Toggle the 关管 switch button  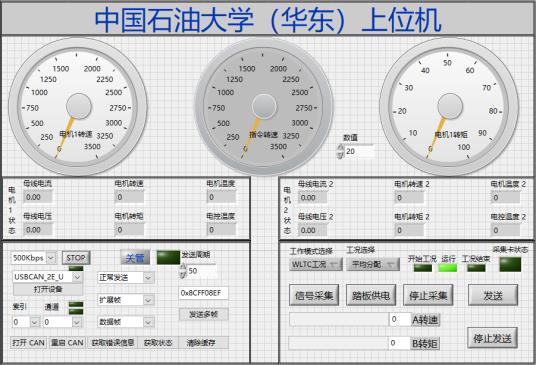tap(135, 258)
